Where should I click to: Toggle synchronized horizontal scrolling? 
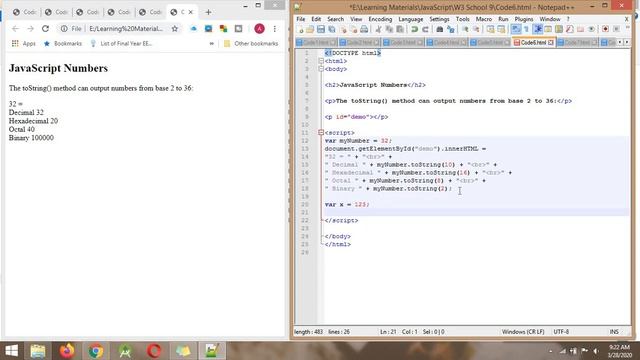coord(501,29)
